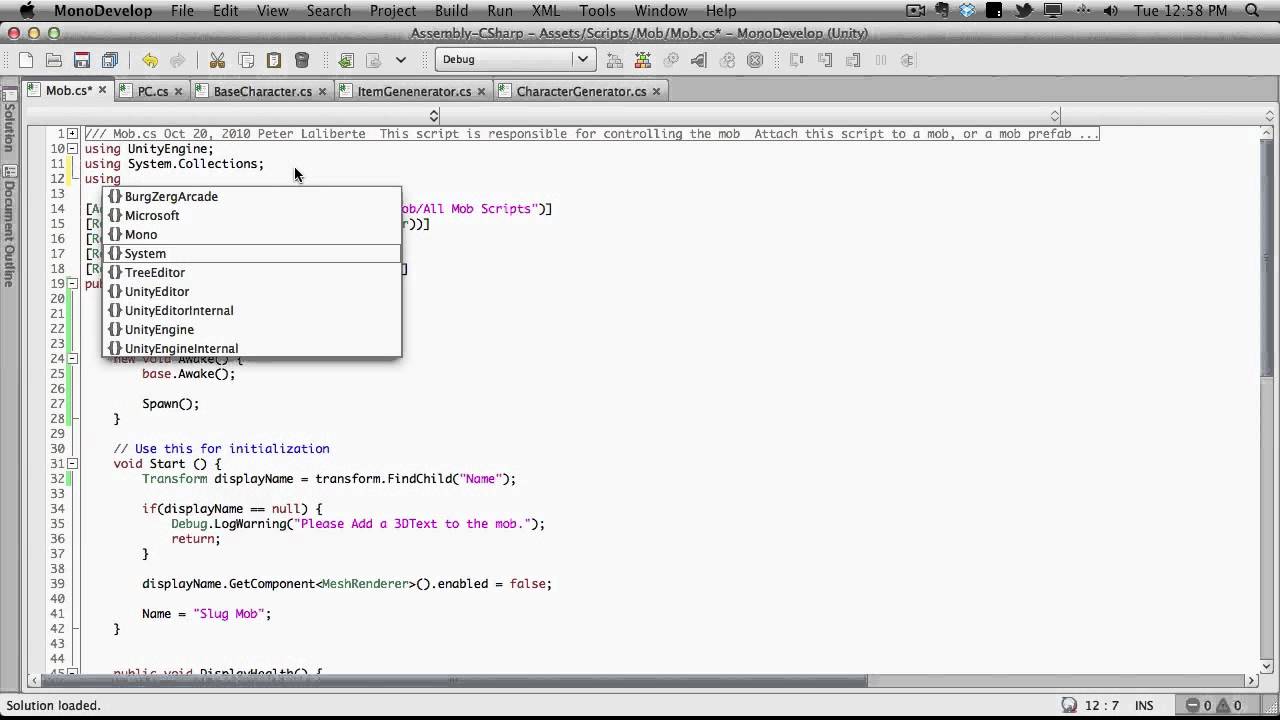The image size is (1280, 720).
Task: Open the Build menu
Action: pos(451,11)
